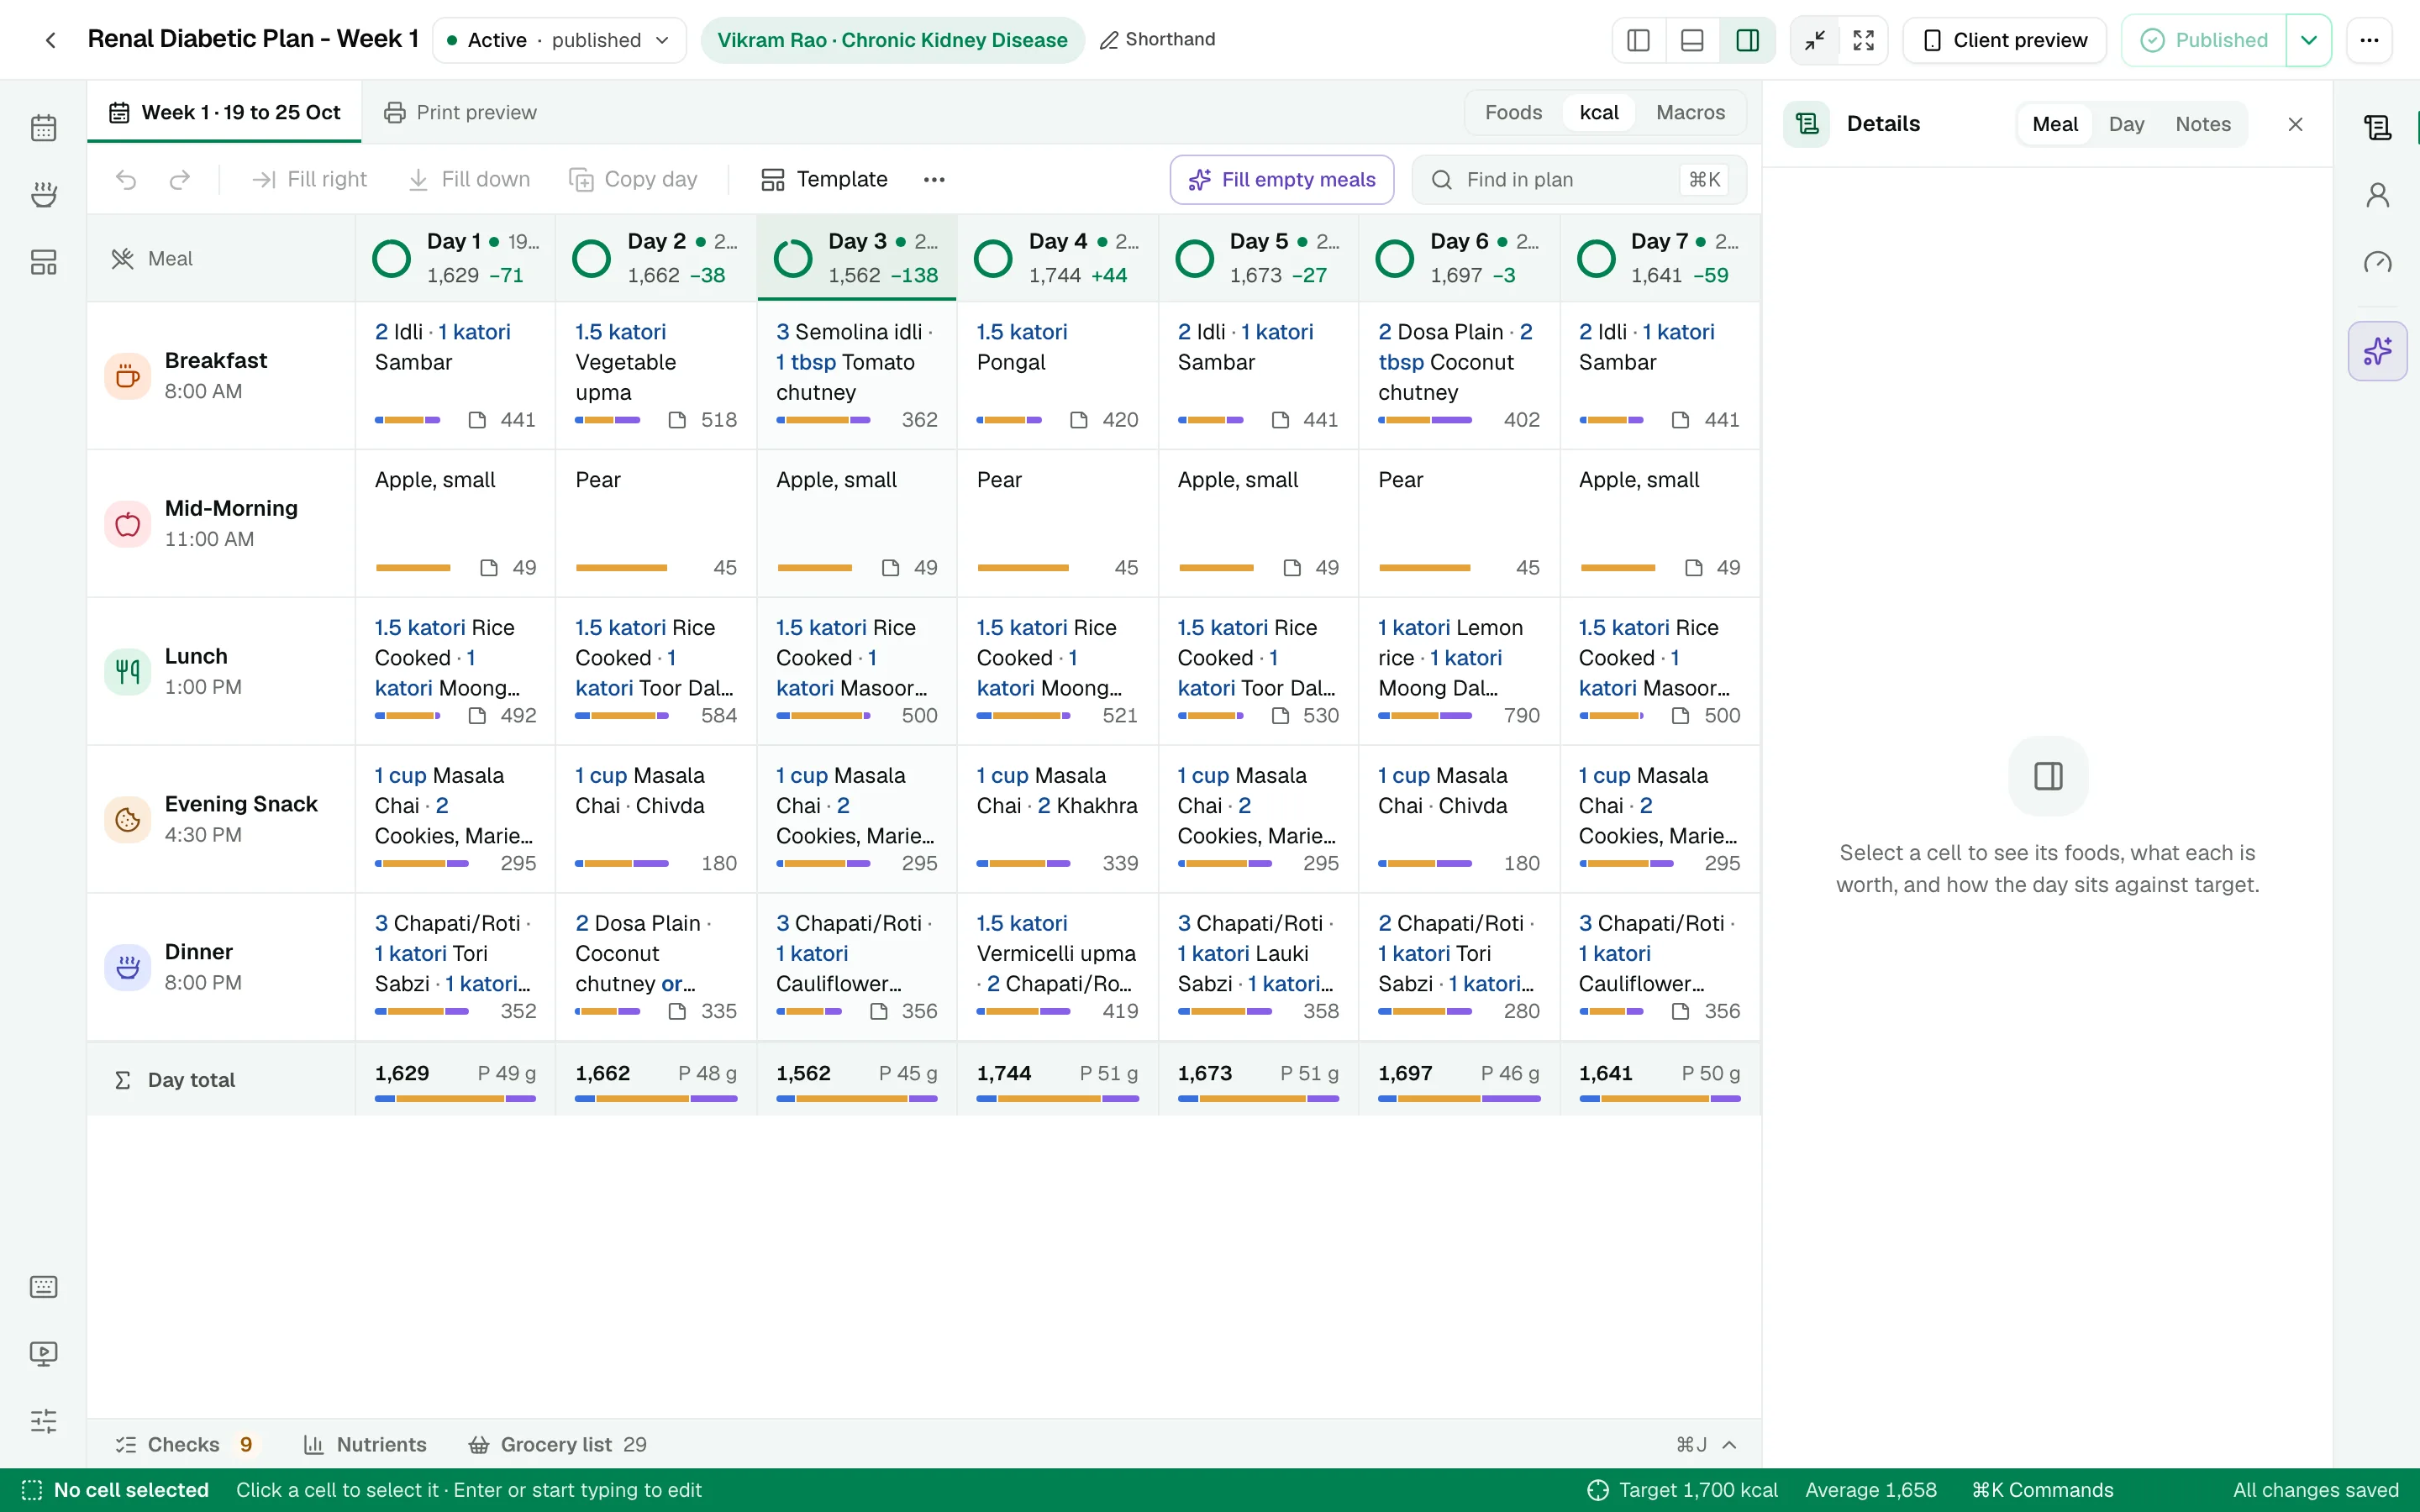Click the keyboard icon in left sidebar
The height and width of the screenshot is (1512, 2420).
(43, 1287)
